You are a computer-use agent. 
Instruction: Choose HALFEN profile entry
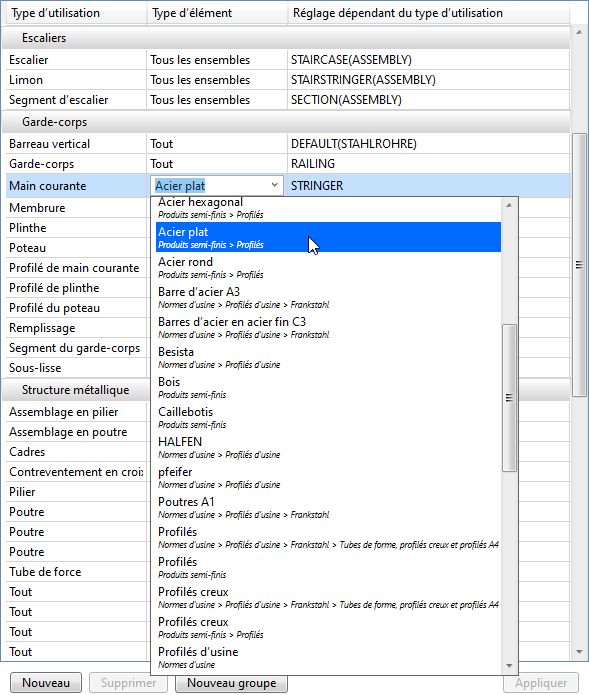point(328,447)
